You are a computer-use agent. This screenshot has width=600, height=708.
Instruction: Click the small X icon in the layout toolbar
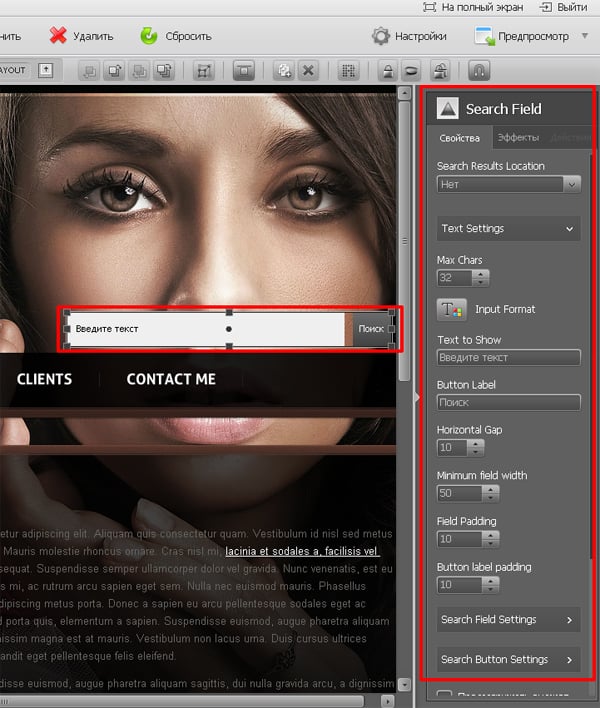click(309, 71)
